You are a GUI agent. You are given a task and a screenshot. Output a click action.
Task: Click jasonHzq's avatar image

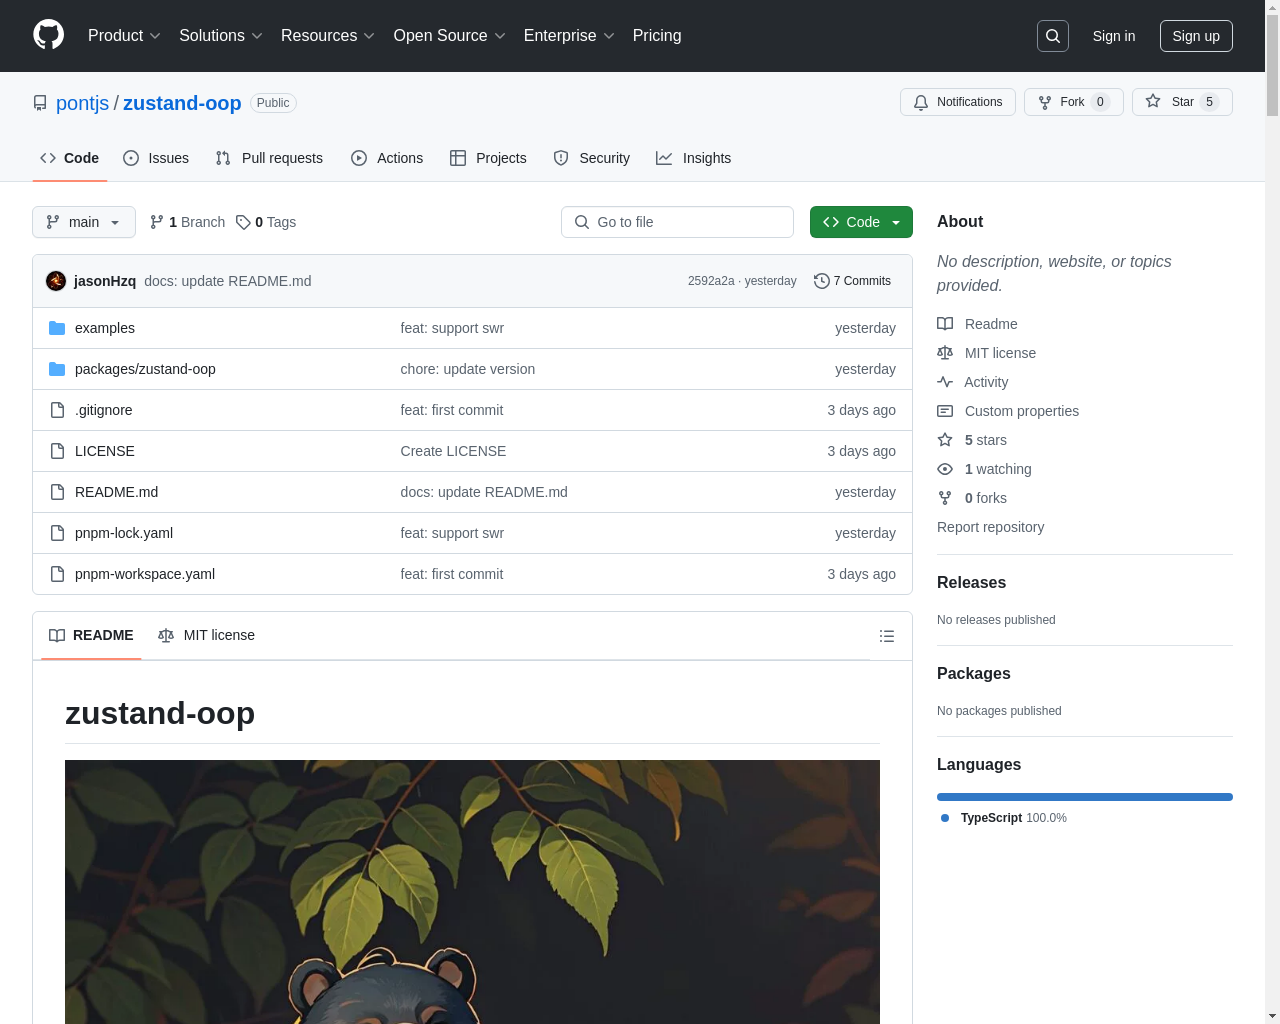[56, 281]
